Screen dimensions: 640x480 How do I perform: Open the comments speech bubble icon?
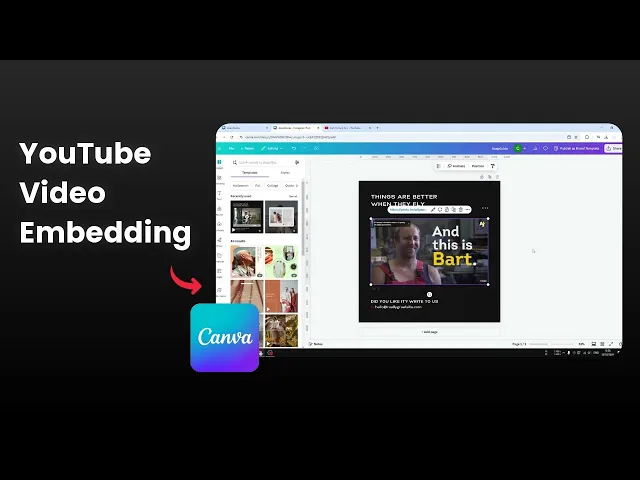pos(545,149)
